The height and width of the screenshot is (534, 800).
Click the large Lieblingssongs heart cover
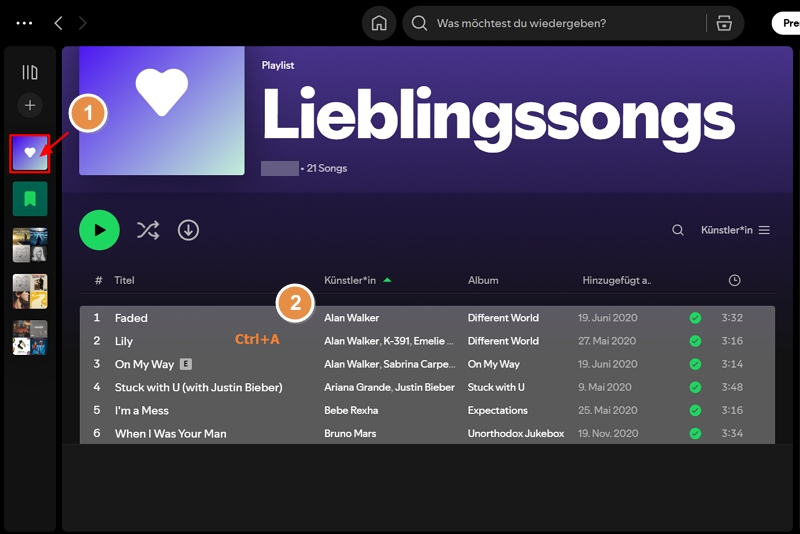click(x=162, y=111)
